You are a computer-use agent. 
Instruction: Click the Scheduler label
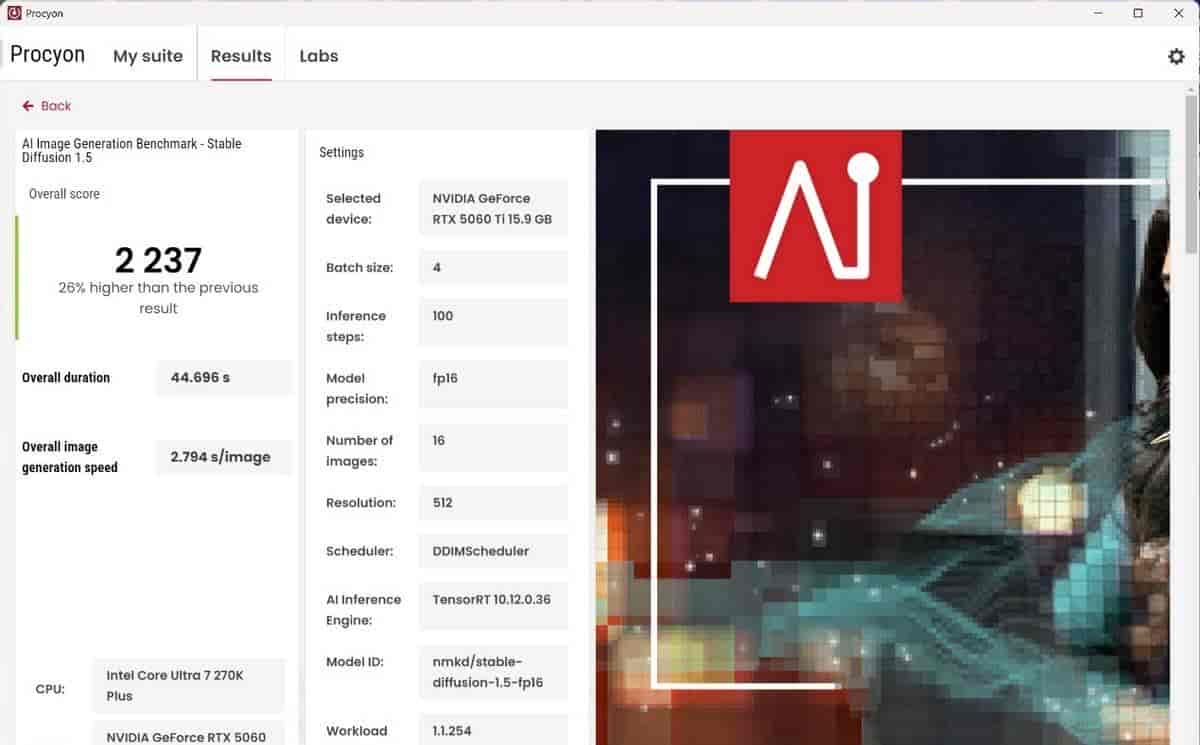click(x=359, y=551)
